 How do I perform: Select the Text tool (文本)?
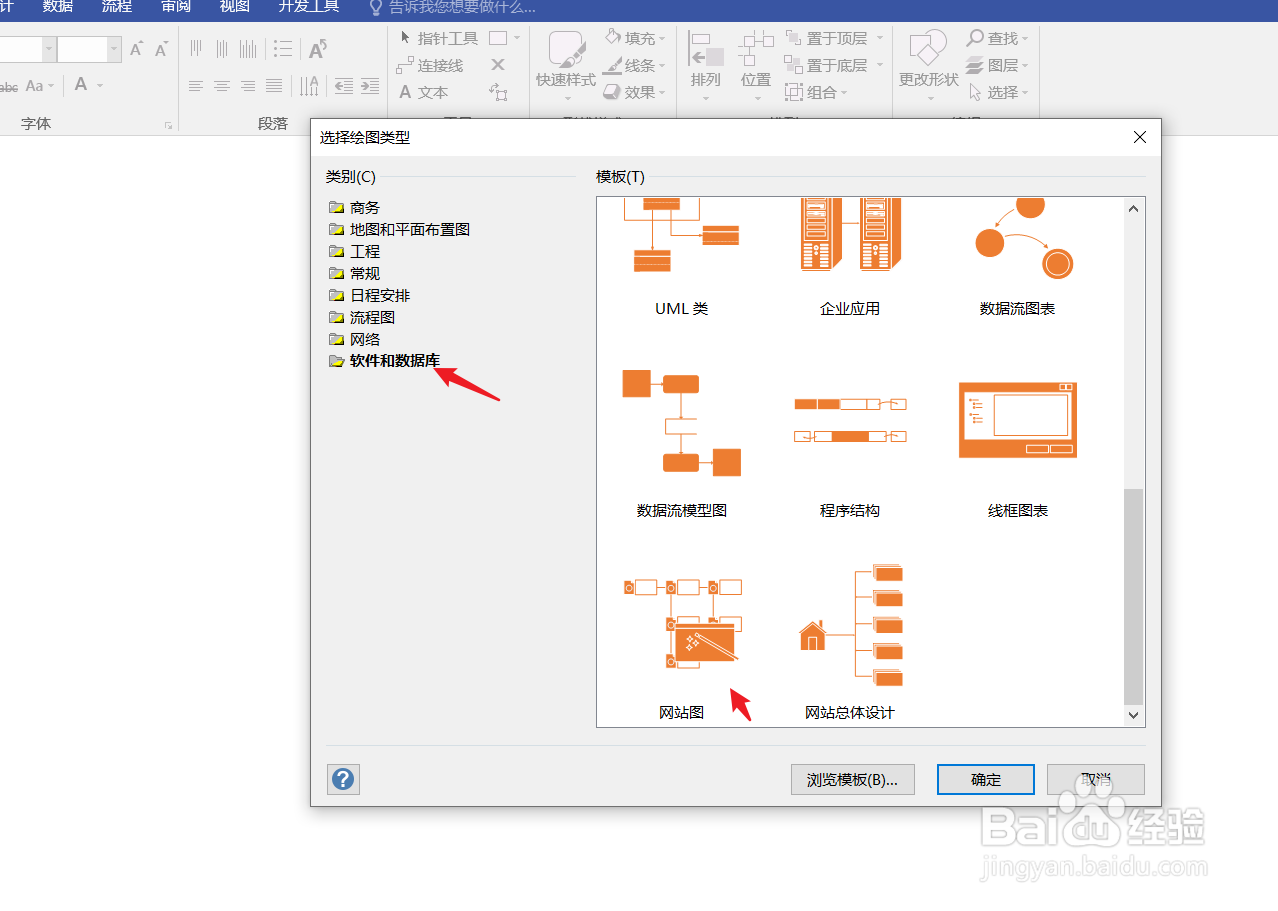[423, 92]
